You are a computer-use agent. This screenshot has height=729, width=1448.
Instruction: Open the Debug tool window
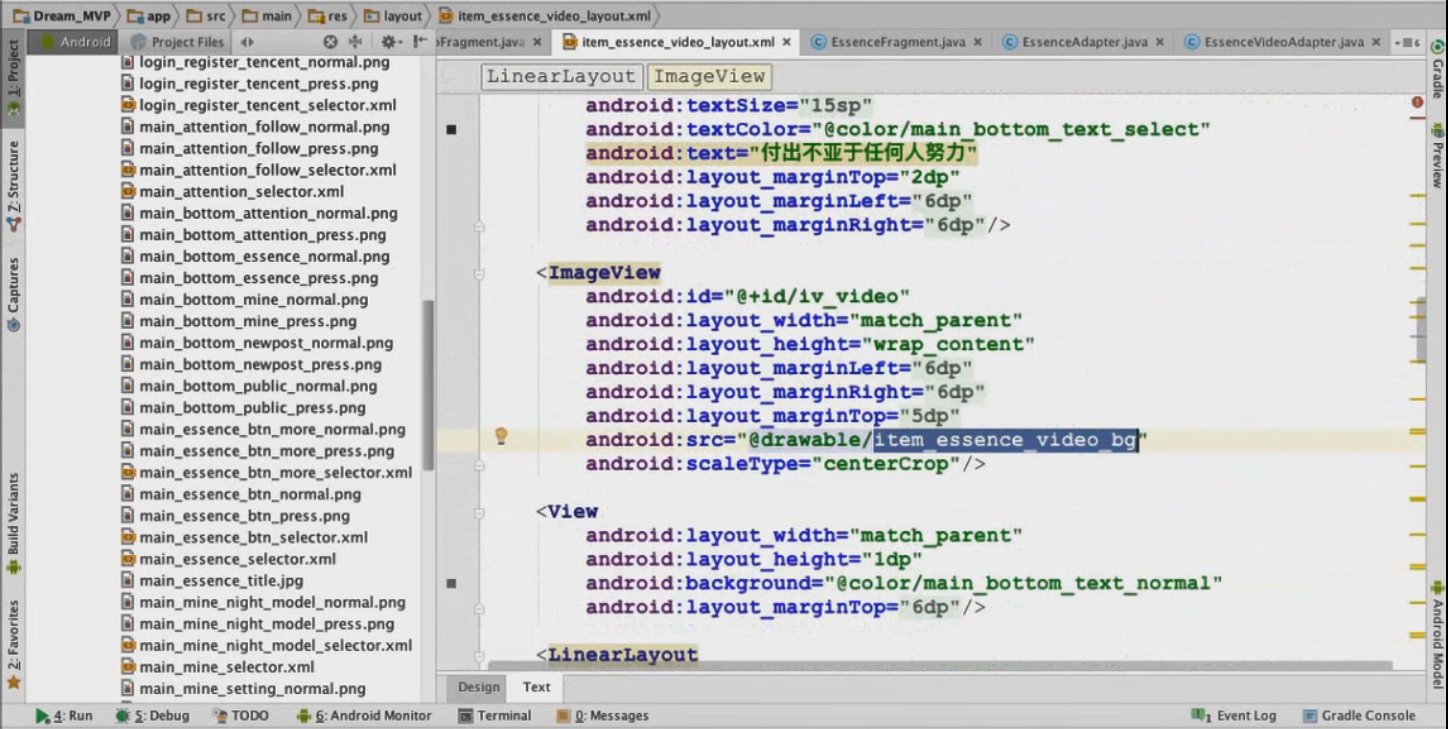pos(152,715)
